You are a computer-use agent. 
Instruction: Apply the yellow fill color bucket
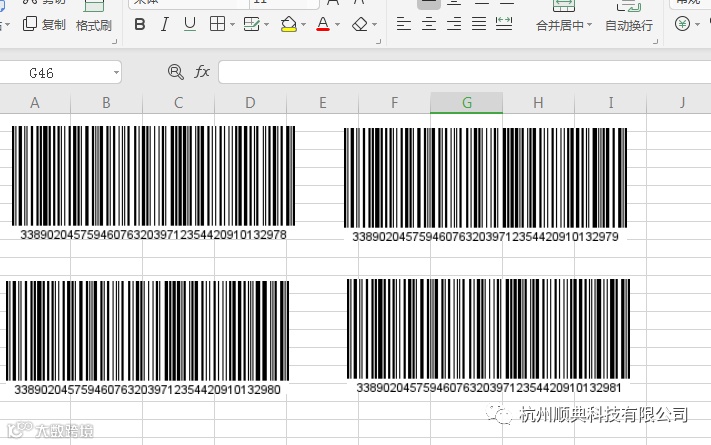pos(289,24)
